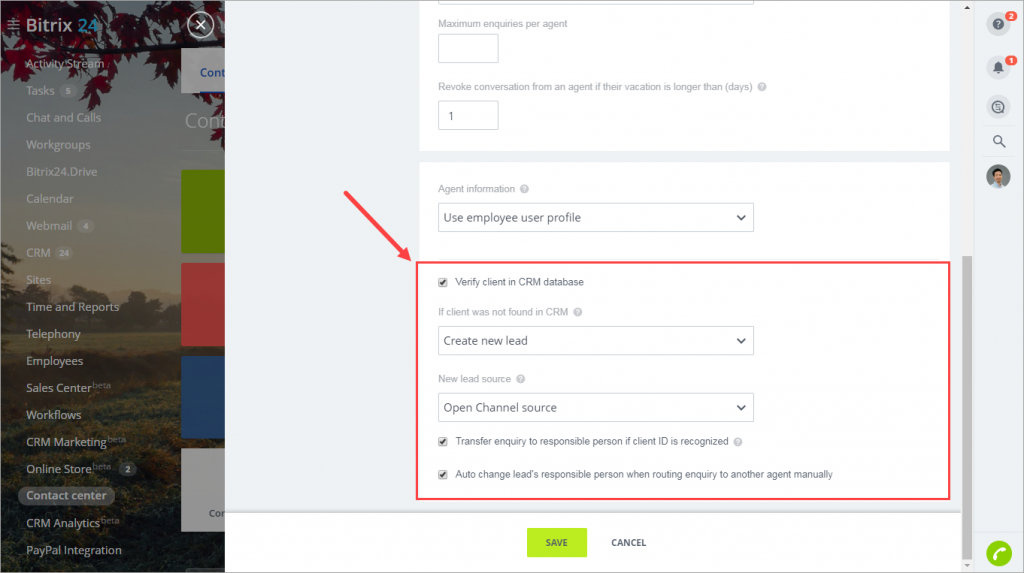Expand the Use employee user profile dropdown
Screen dimensions: 1024x573
click(596, 218)
